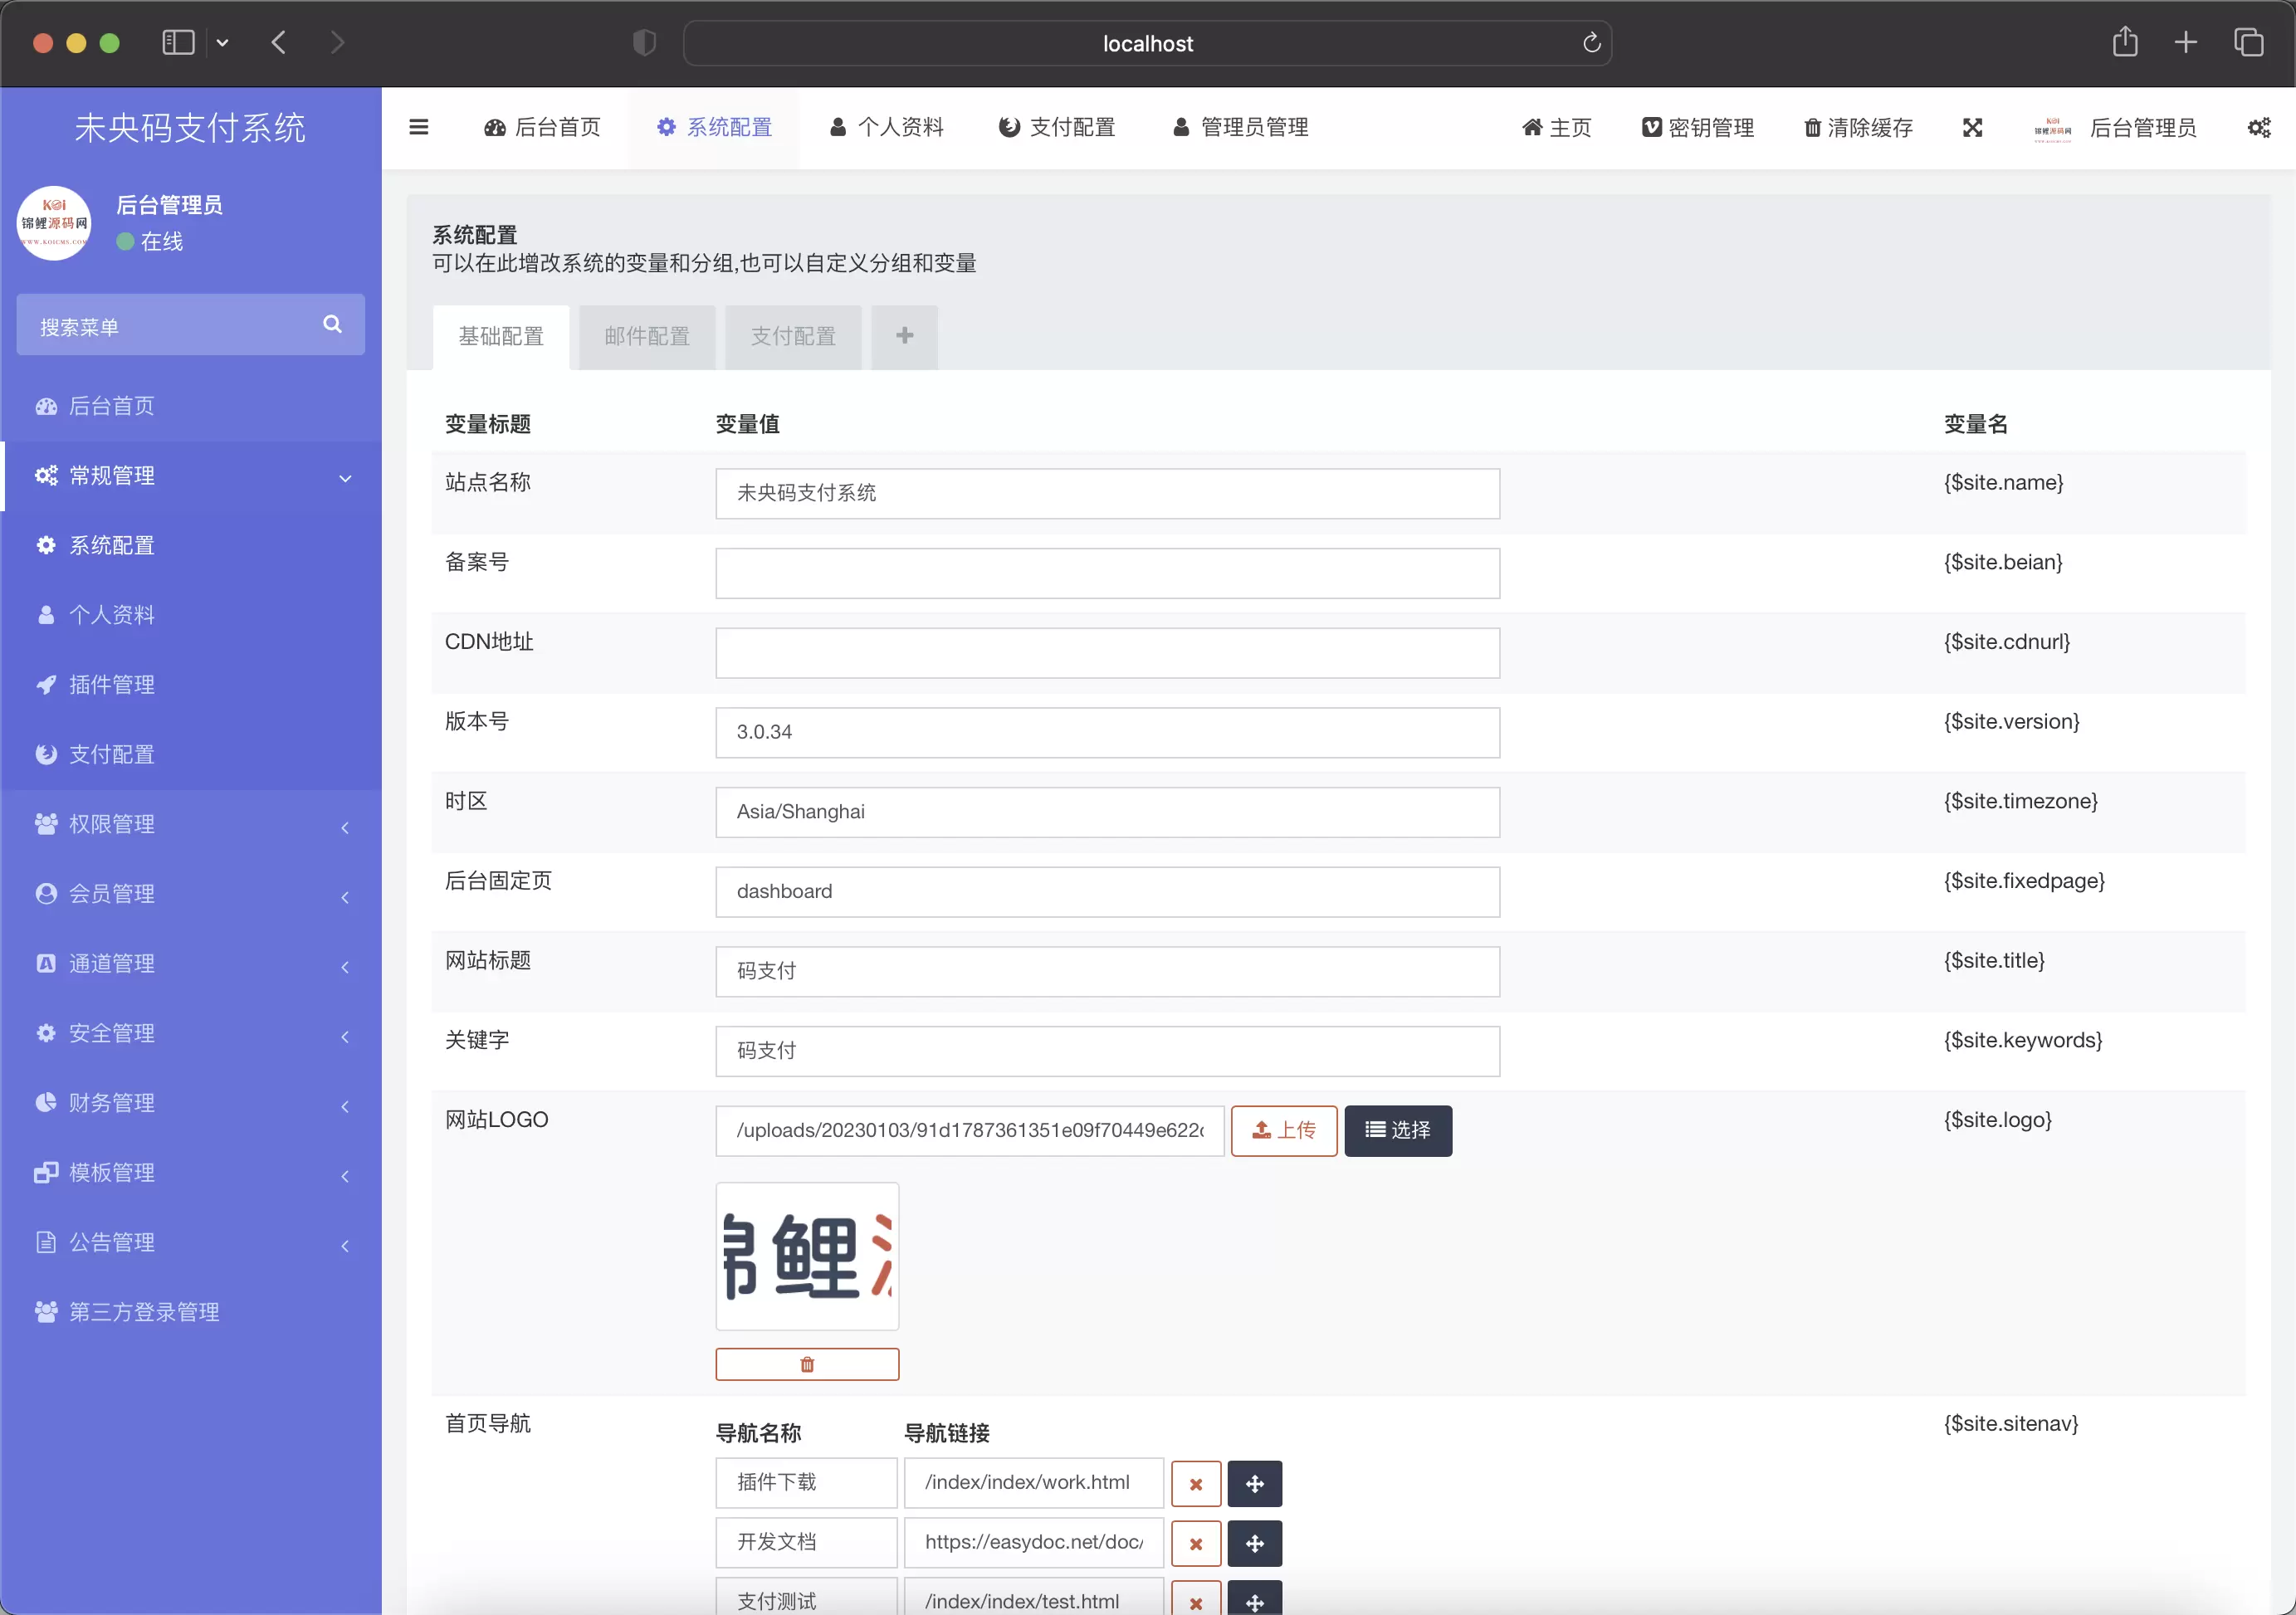The image size is (2296, 1615).
Task: Open the settings gears icon at the top right
Action: (2258, 127)
